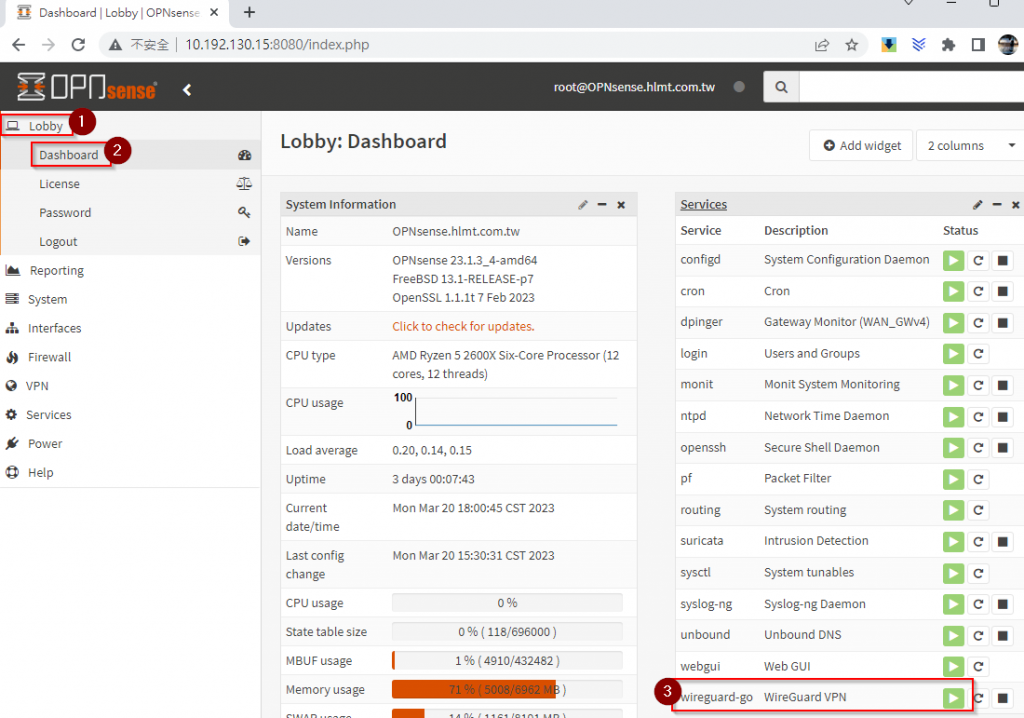Viewport: 1024px width, 718px height.
Task: Minimize the System Information widget
Action: pos(602,204)
